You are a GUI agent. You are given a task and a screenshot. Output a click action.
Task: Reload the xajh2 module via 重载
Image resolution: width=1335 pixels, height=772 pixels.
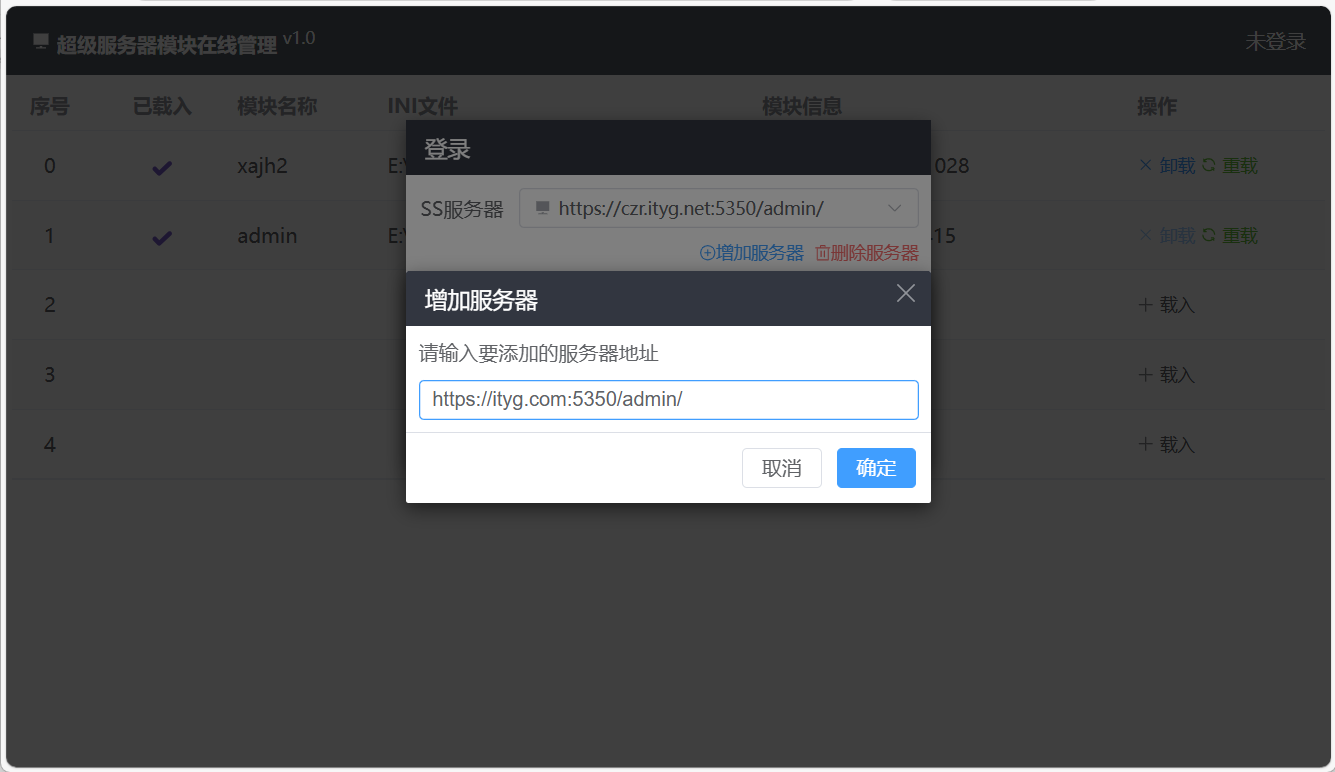1230,166
